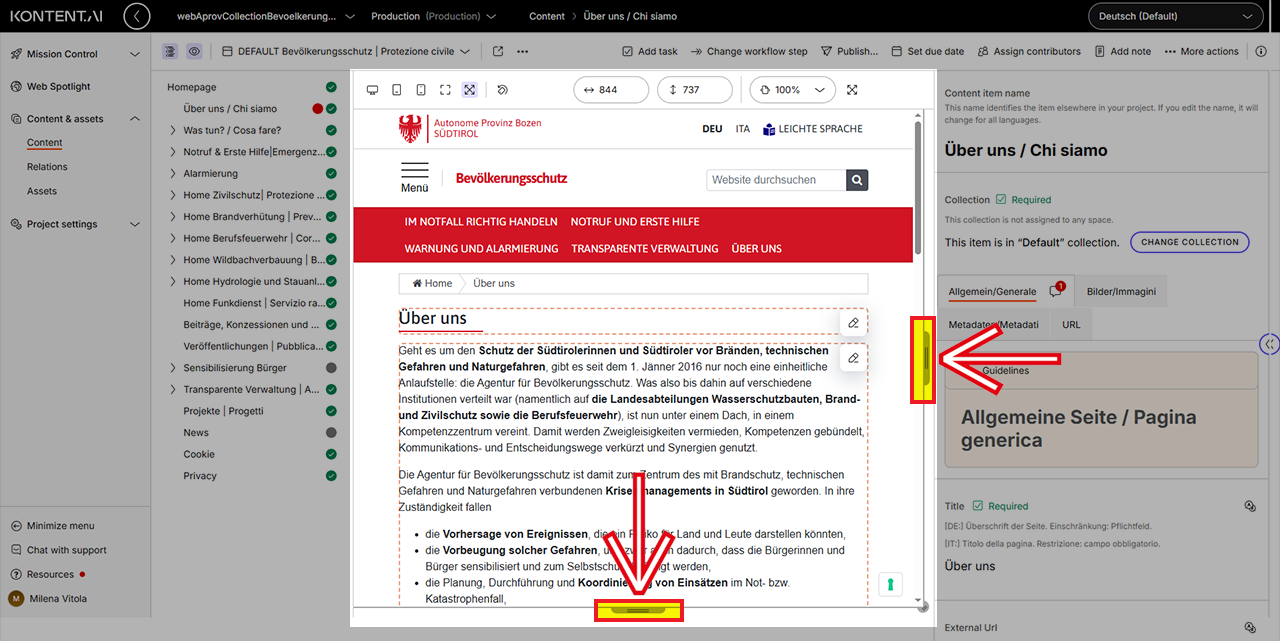
Task: Select the desktop preview device icon
Action: point(372,90)
